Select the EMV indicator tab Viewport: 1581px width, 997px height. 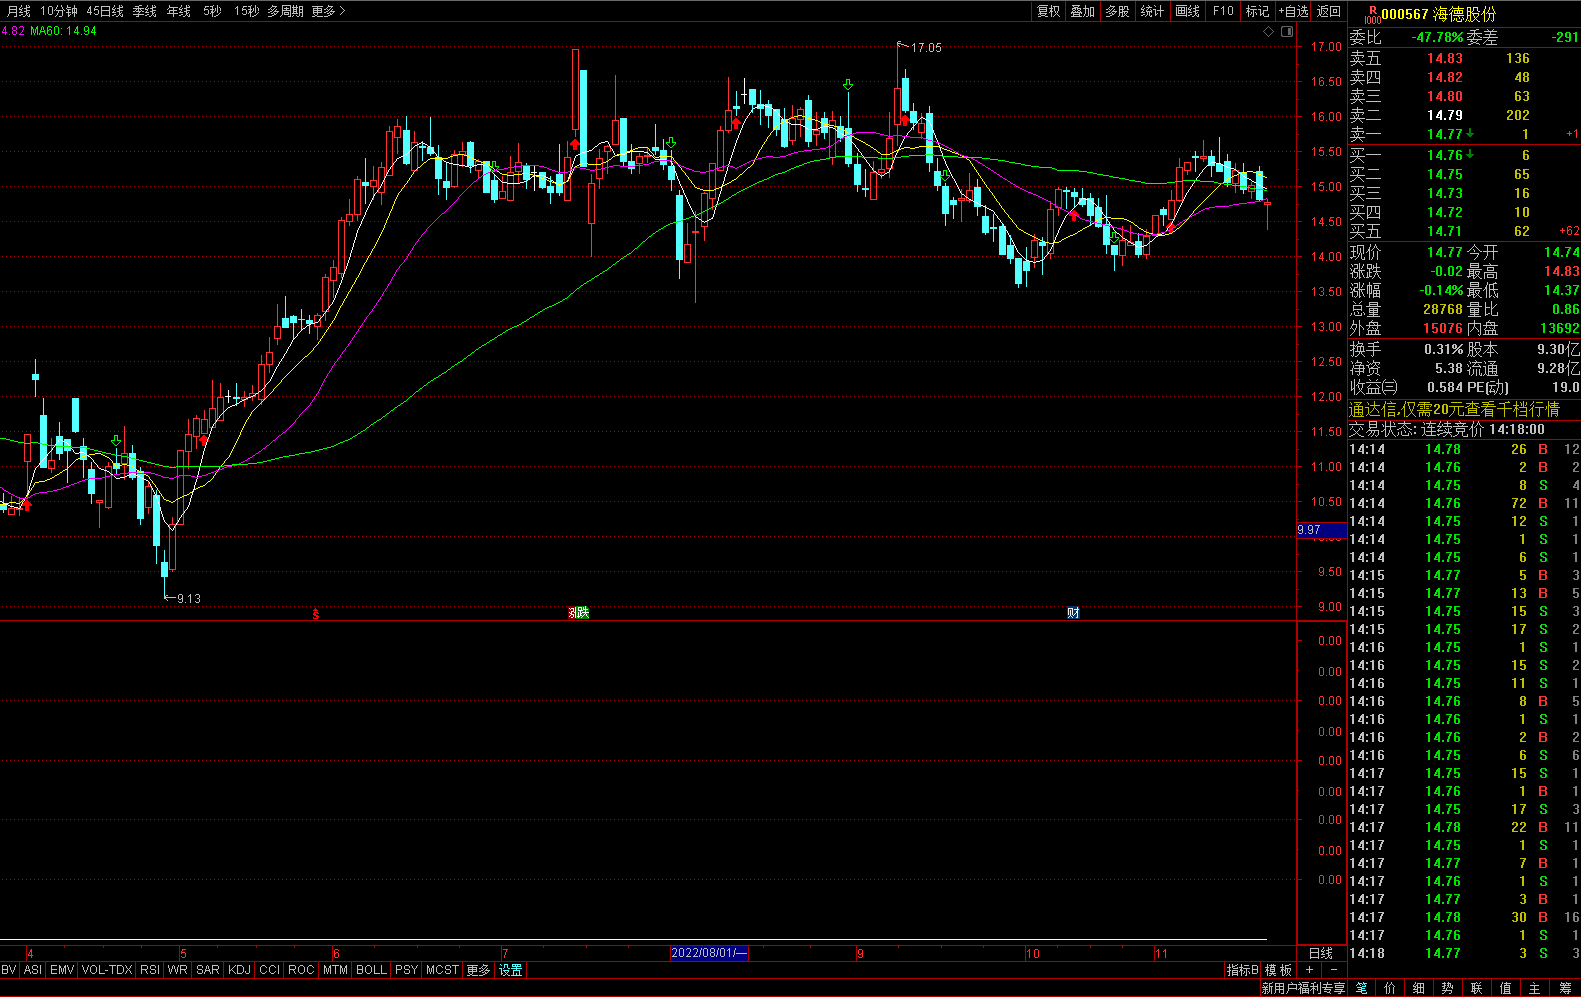(x=62, y=970)
